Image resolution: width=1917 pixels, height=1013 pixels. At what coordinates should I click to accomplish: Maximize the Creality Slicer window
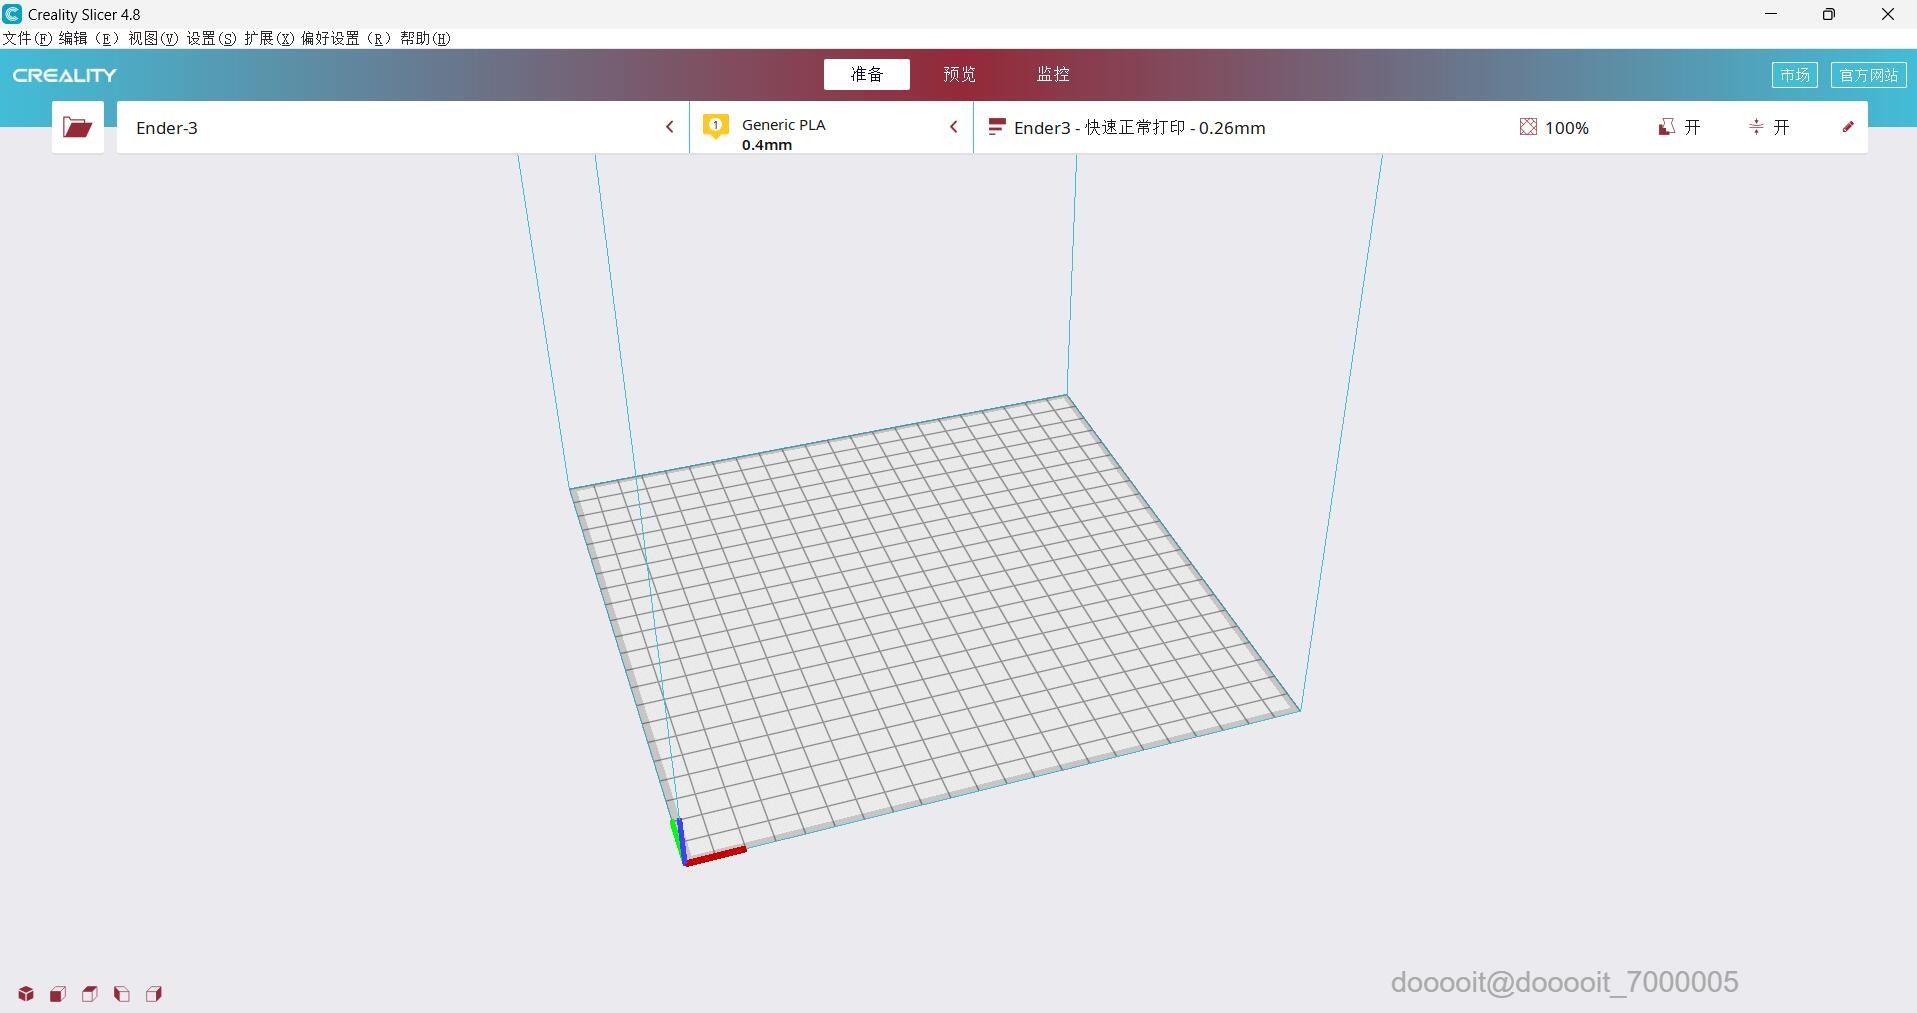[x=1829, y=14]
